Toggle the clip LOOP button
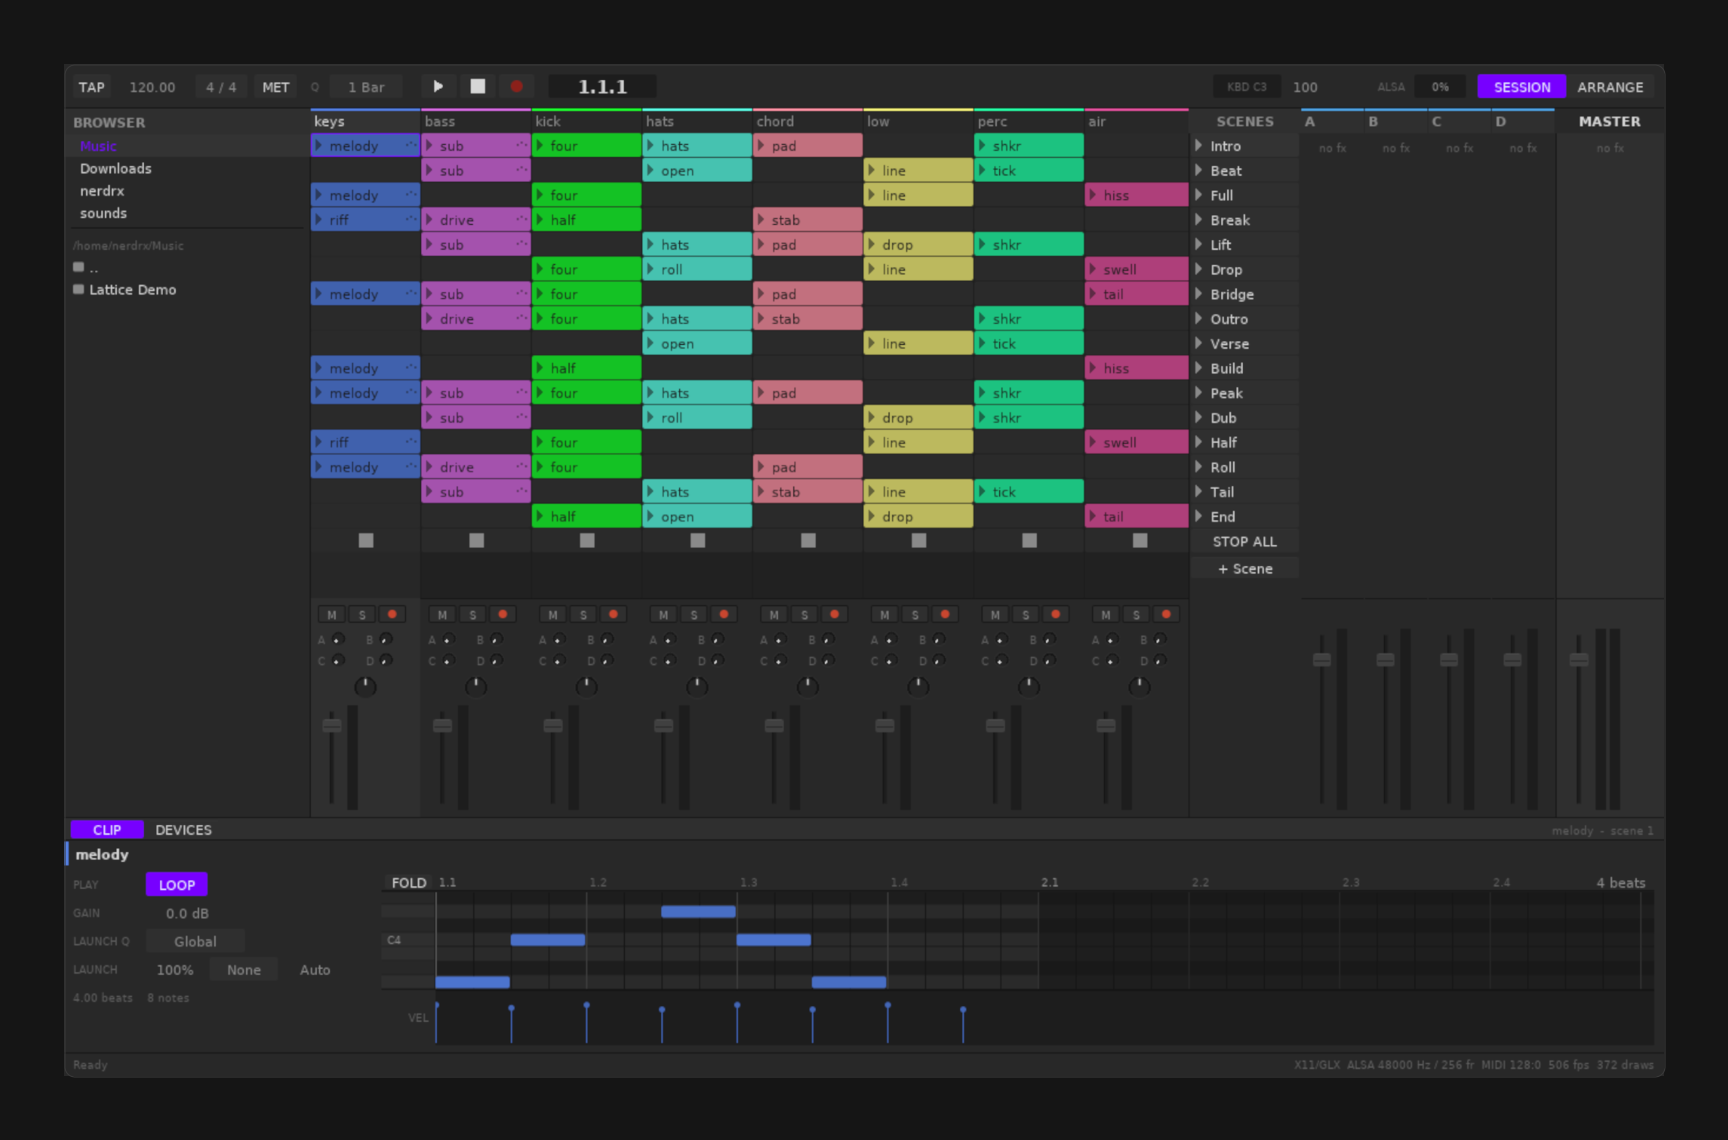This screenshot has height=1140, width=1728. click(177, 885)
